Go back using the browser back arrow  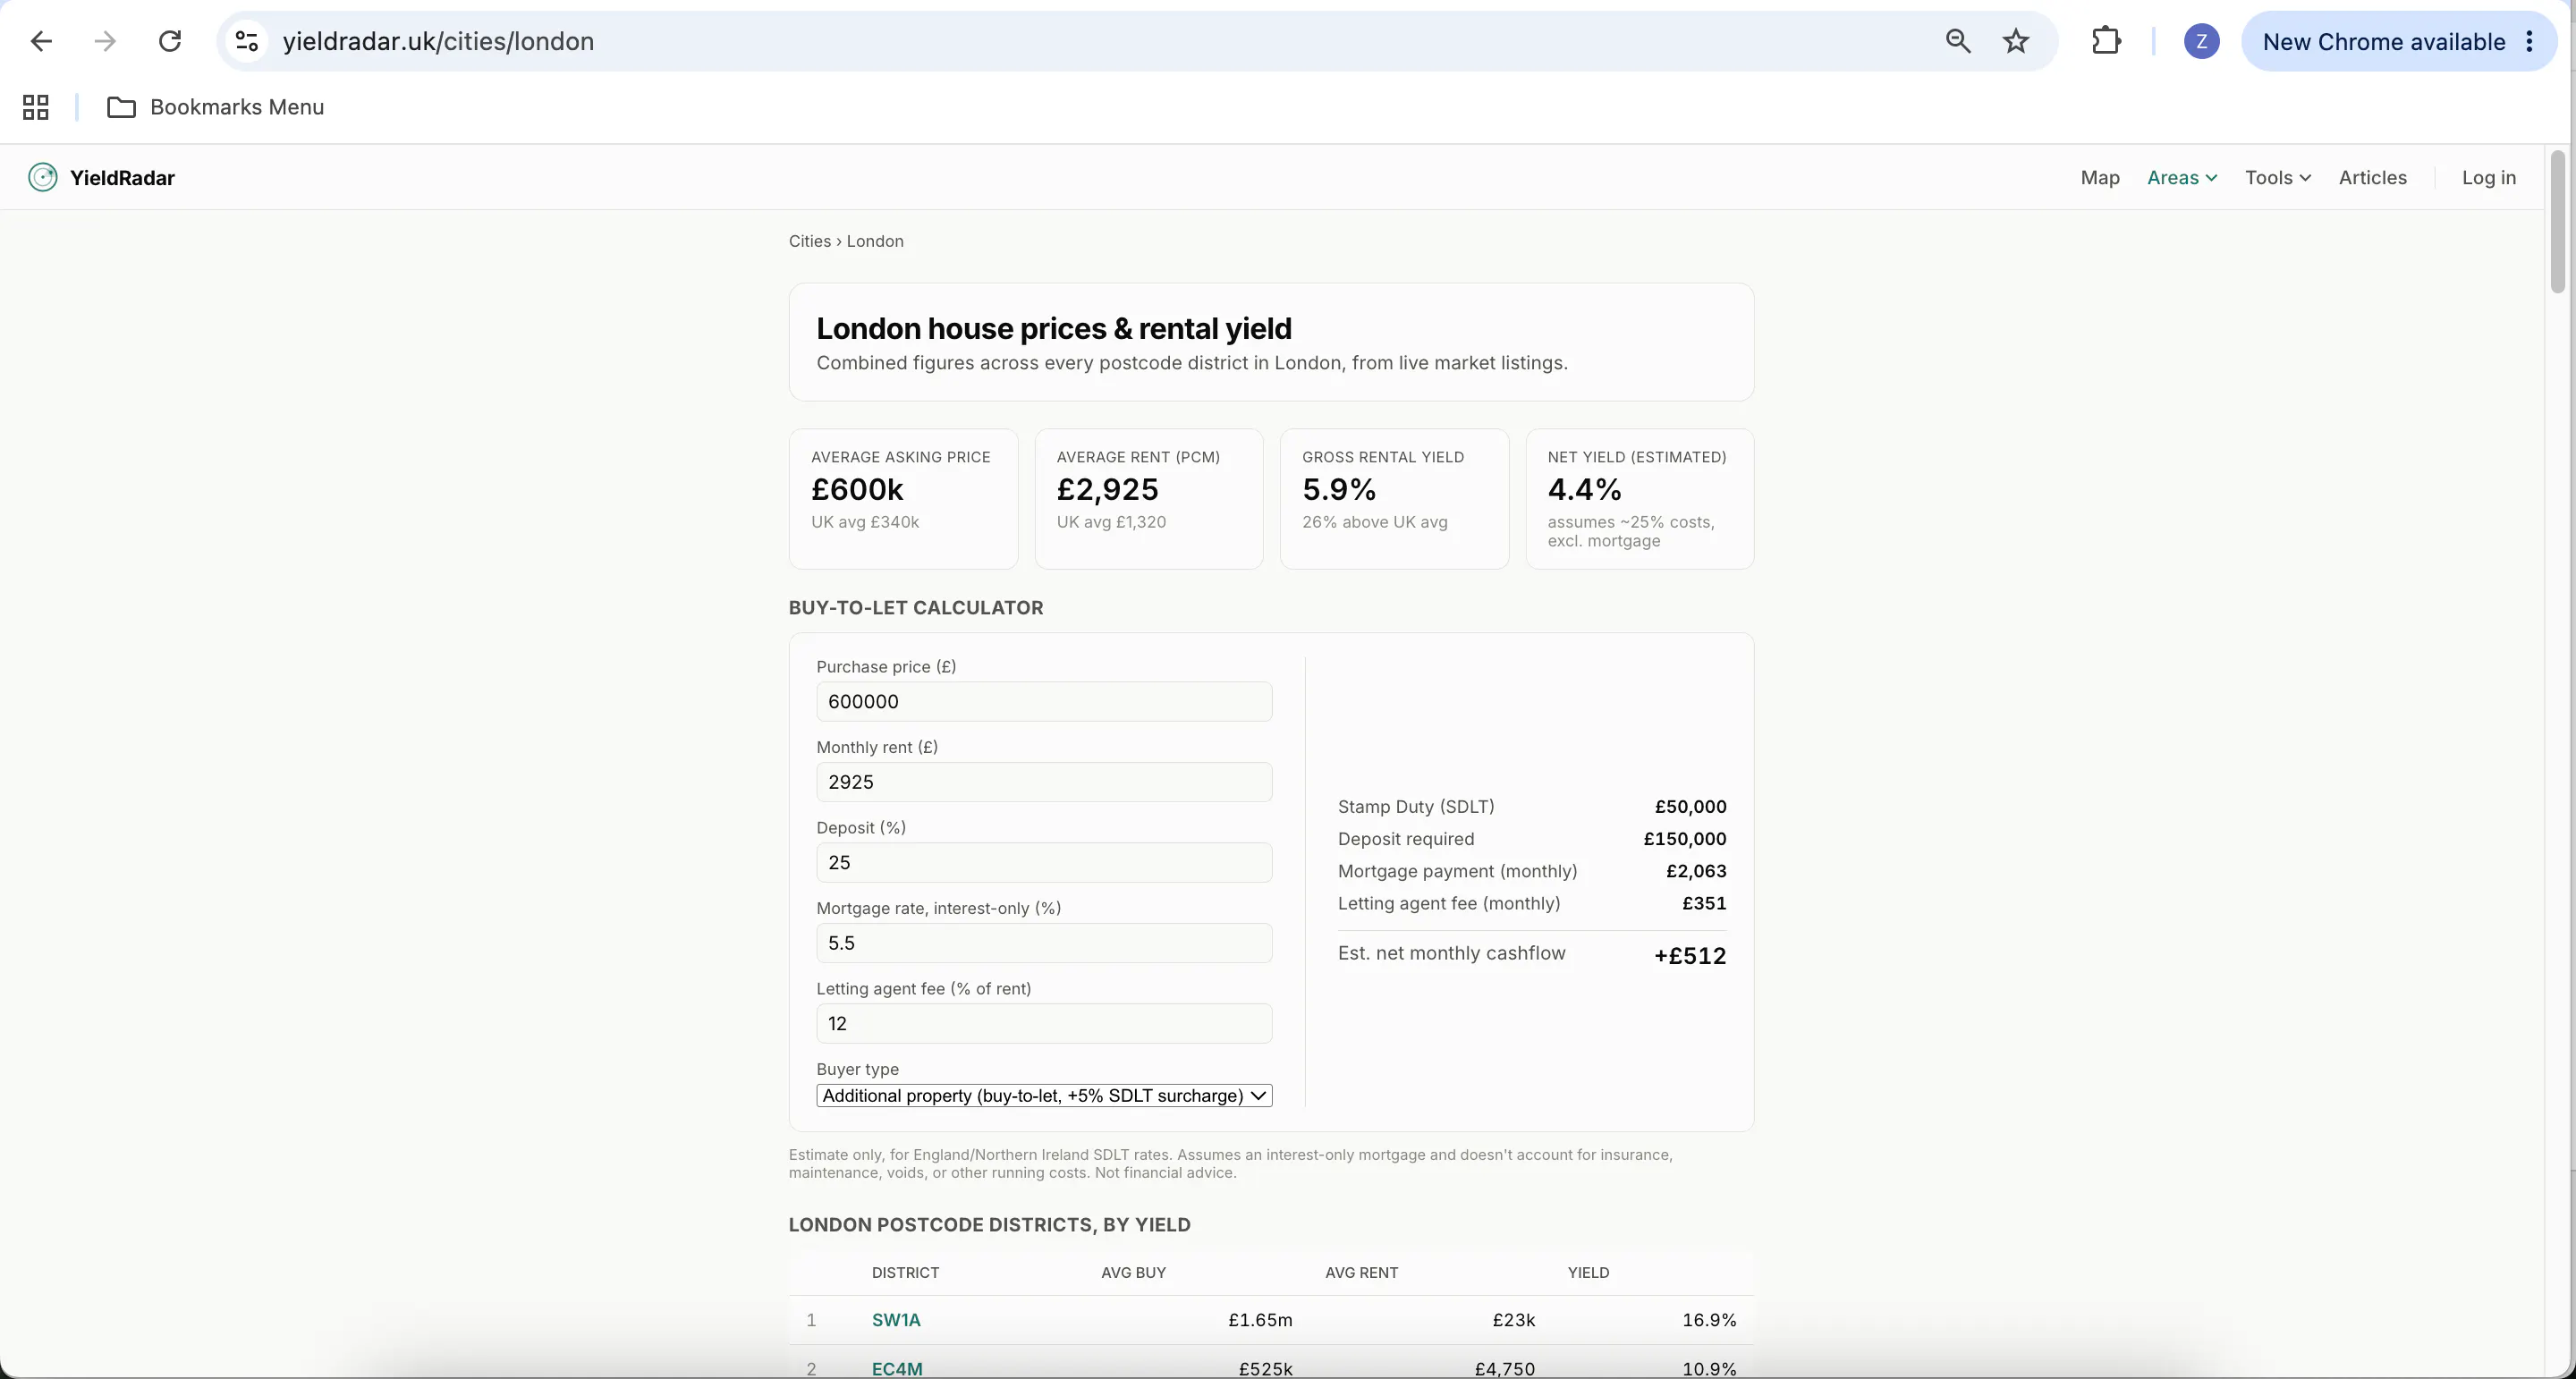coord(41,41)
